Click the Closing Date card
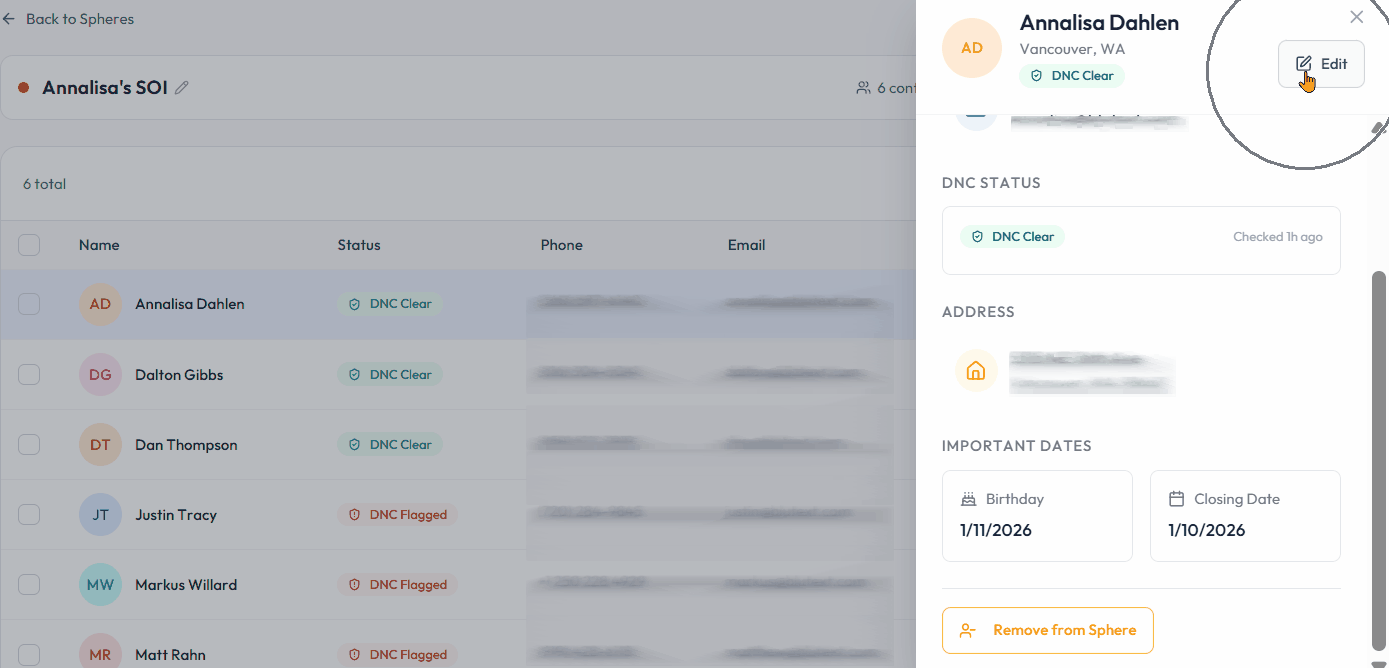 click(x=1244, y=516)
